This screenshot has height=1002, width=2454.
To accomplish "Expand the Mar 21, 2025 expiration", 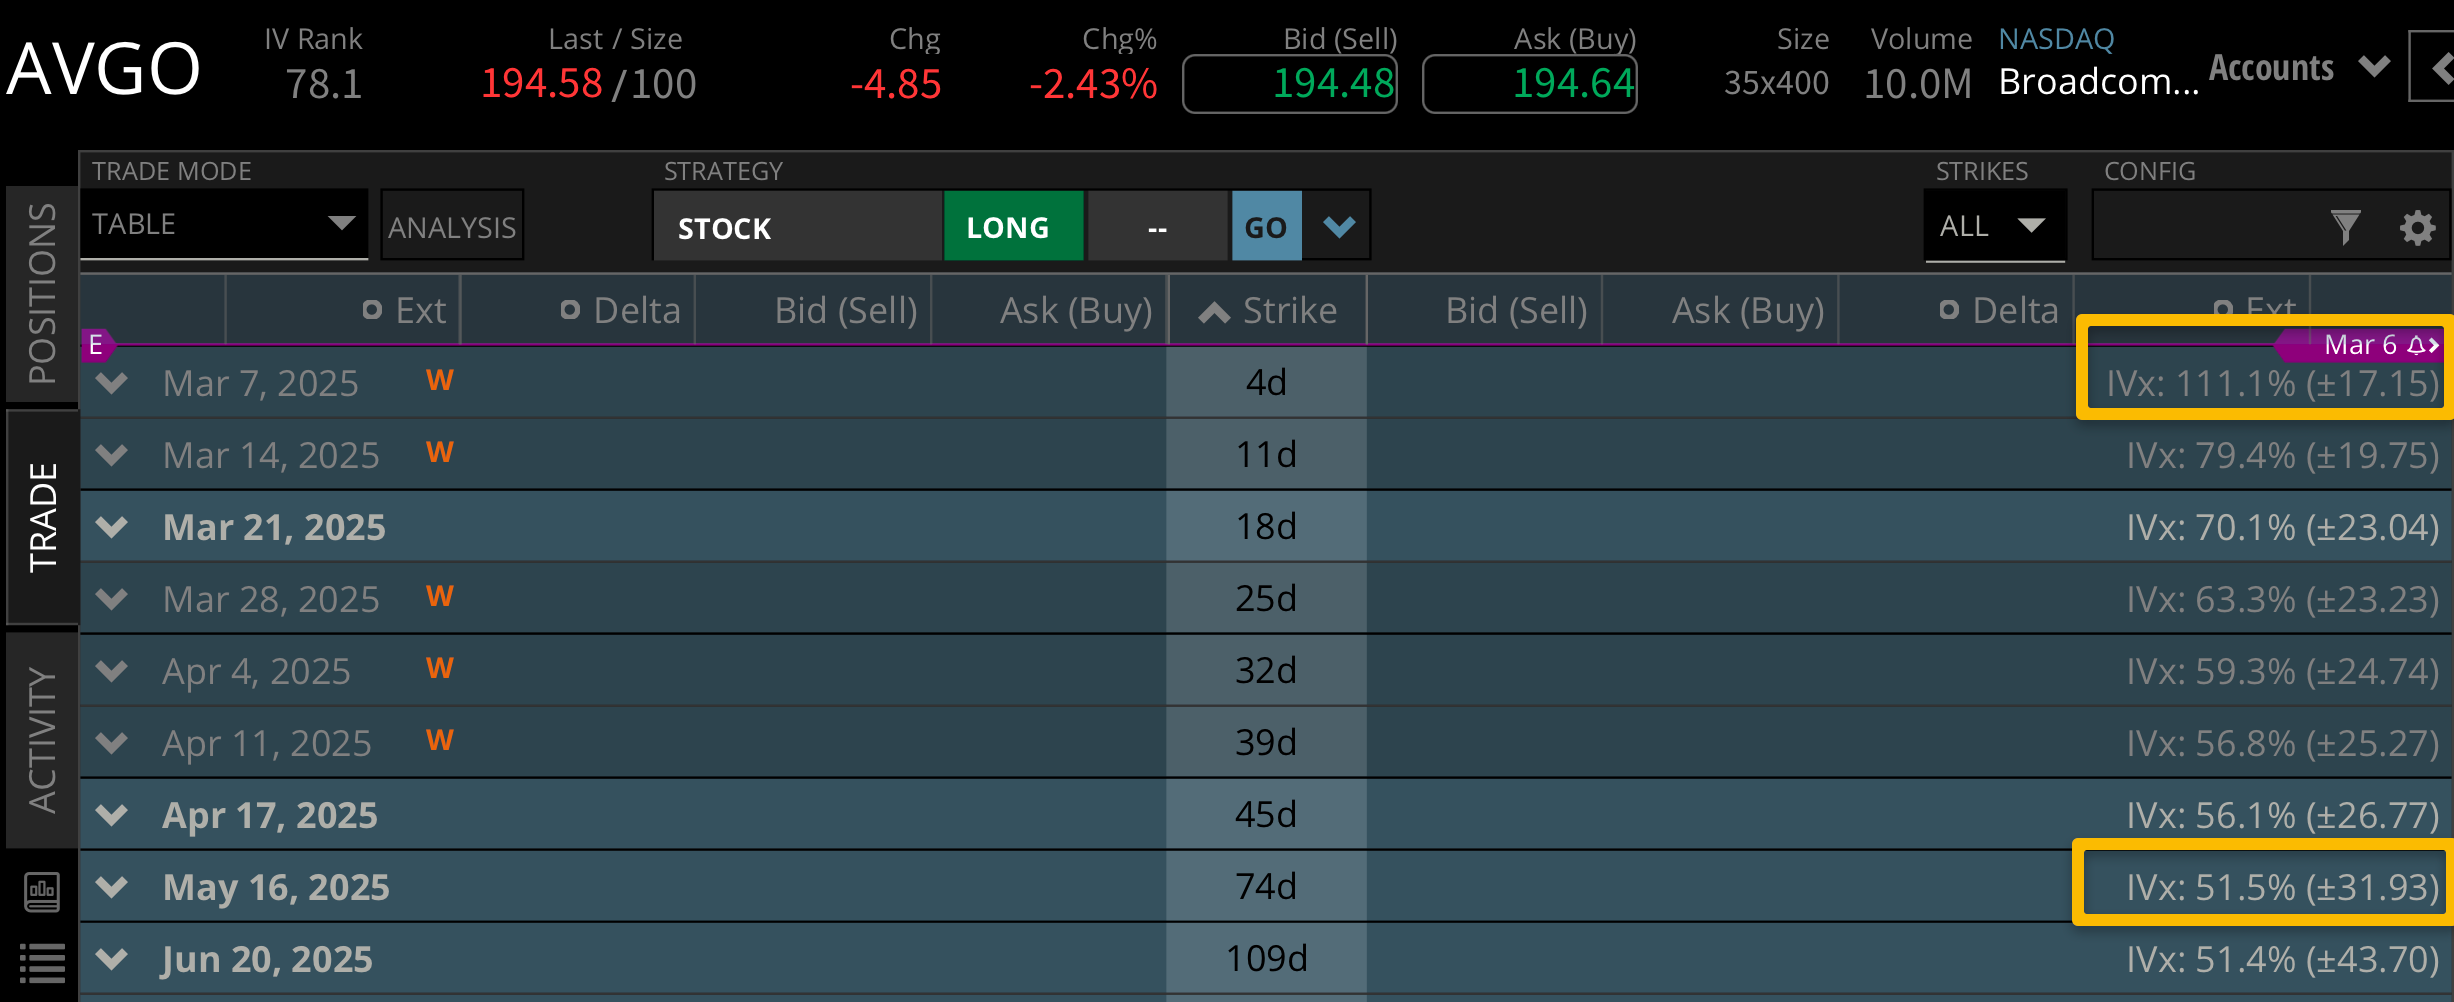I will pyautogui.click(x=112, y=527).
